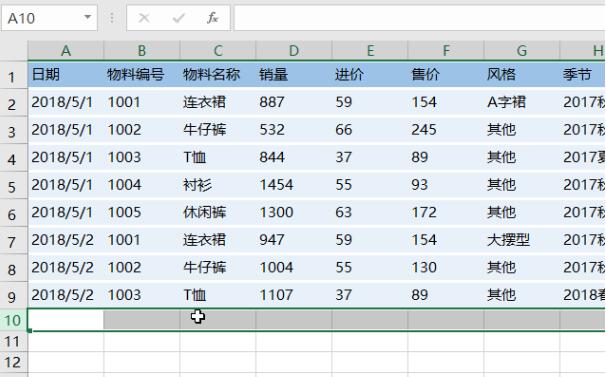Select date cell in row 9

click(66, 295)
